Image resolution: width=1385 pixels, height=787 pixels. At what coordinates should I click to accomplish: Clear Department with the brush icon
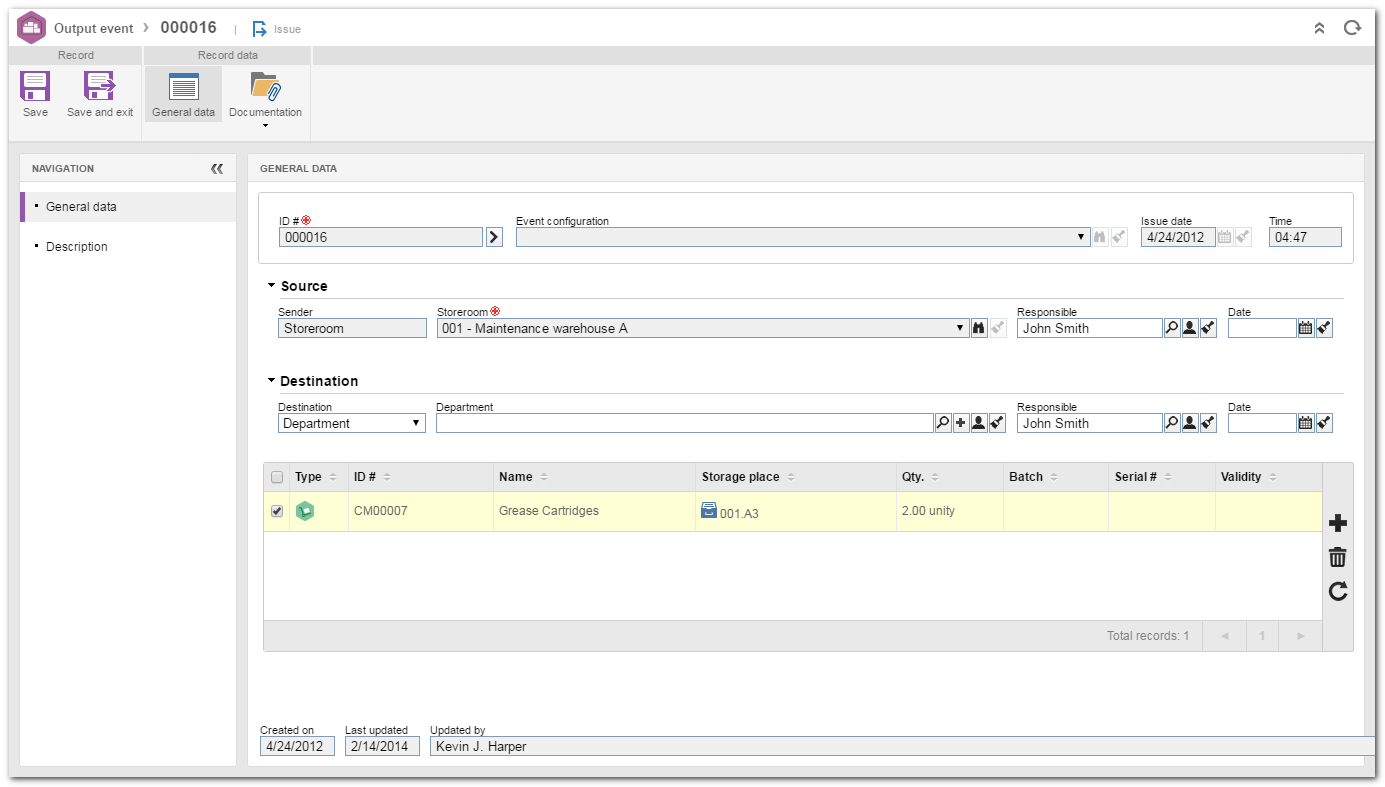tap(997, 423)
